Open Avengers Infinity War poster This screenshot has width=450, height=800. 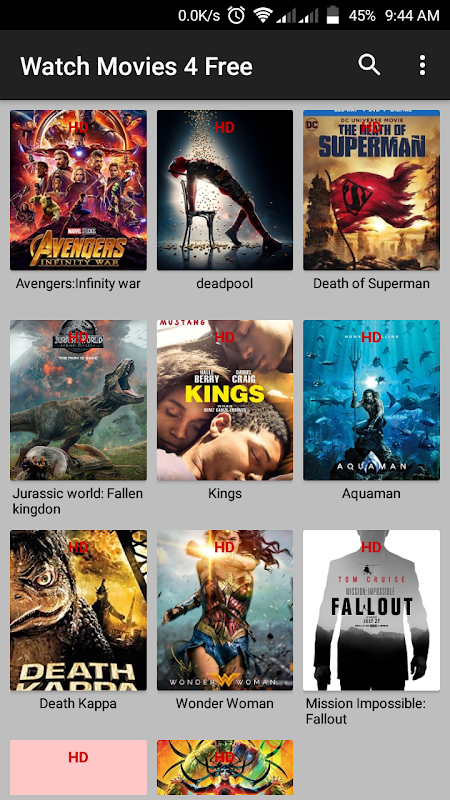point(79,190)
